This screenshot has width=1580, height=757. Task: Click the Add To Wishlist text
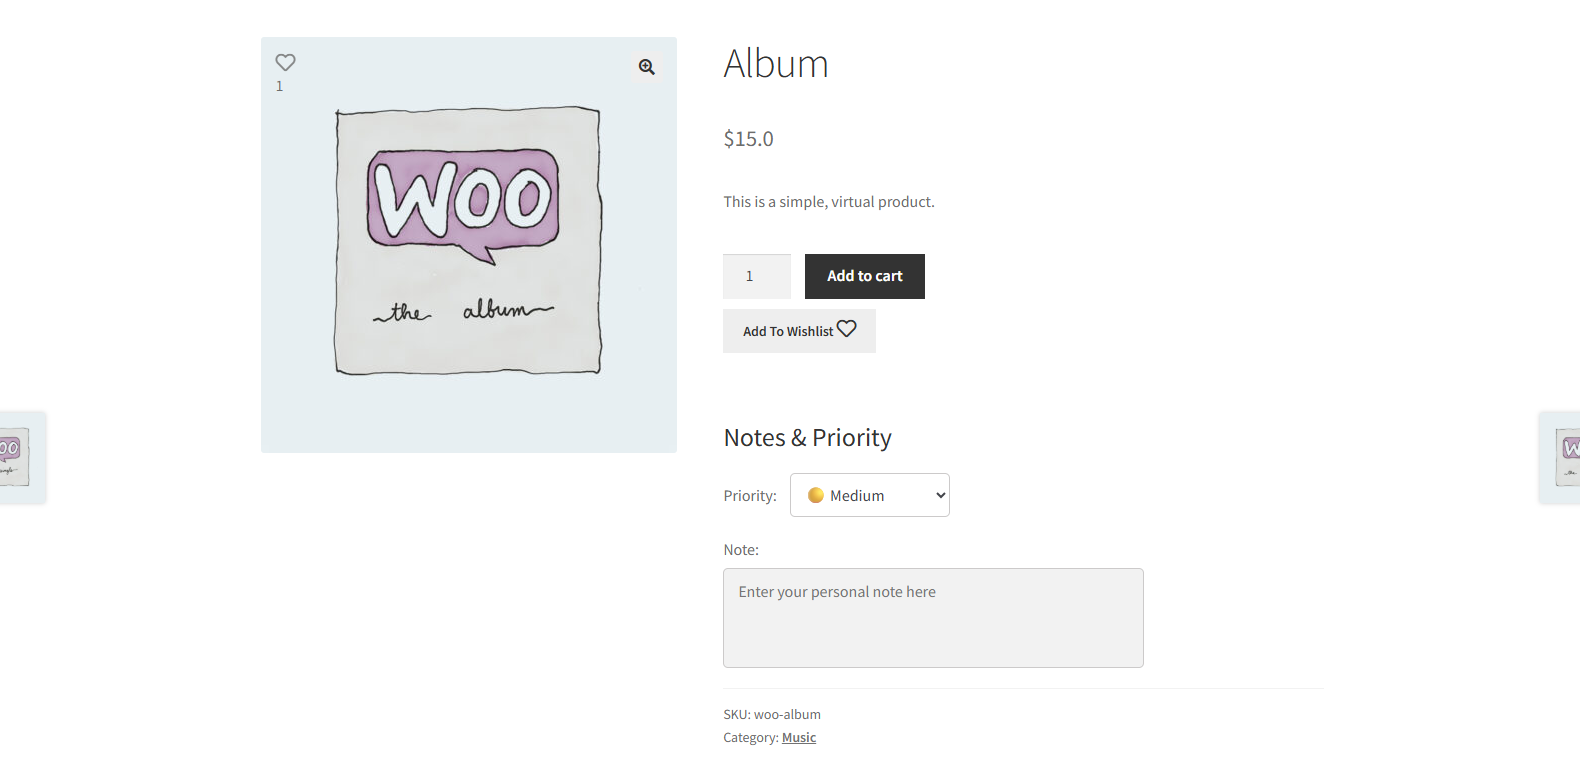click(787, 331)
